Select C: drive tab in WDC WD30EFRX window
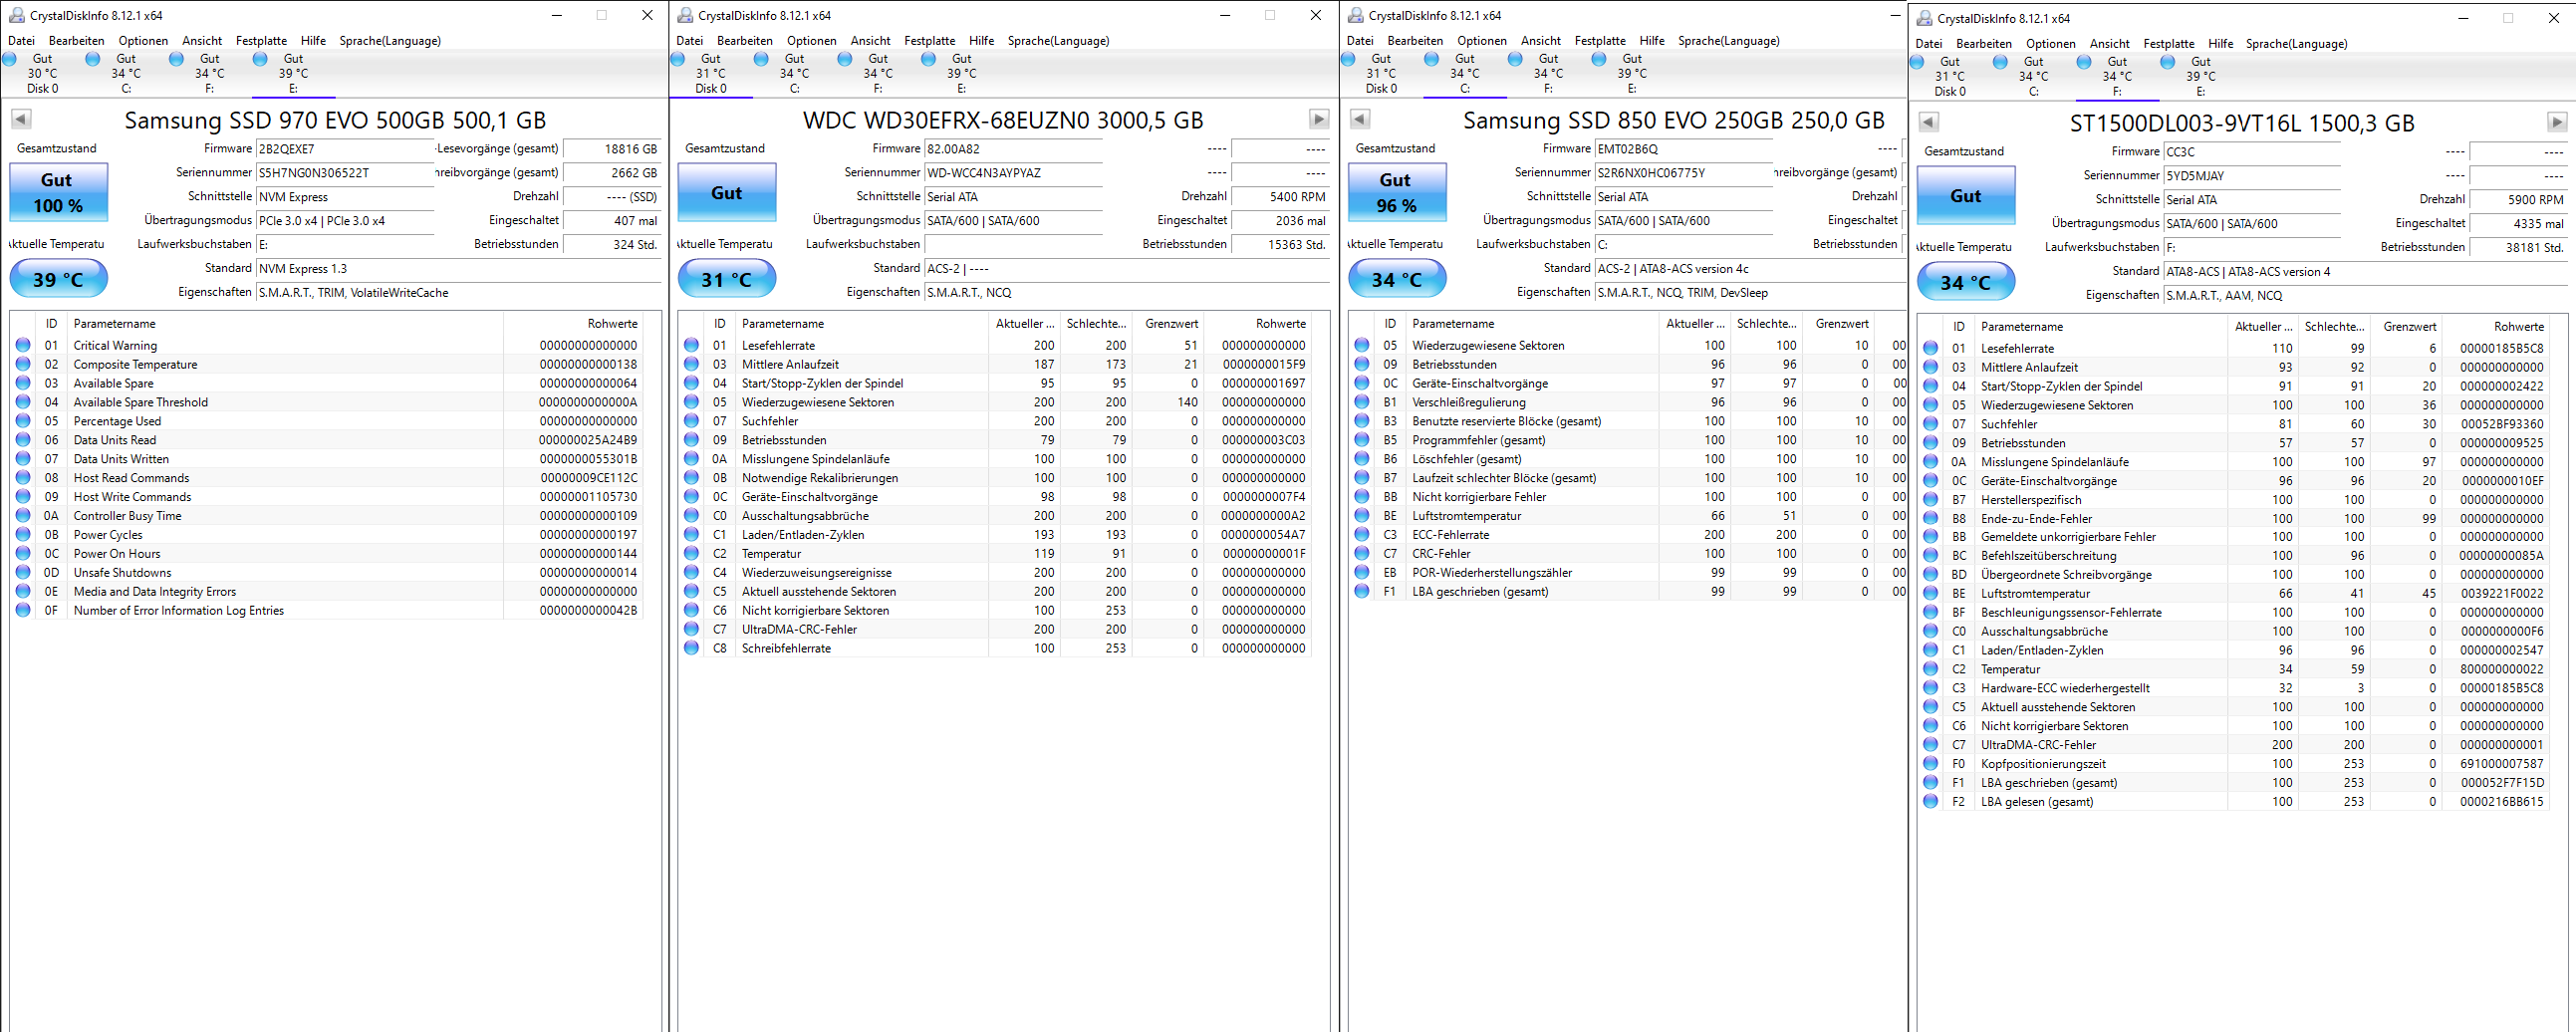Viewport: 2576px width, 1032px height. point(795,74)
